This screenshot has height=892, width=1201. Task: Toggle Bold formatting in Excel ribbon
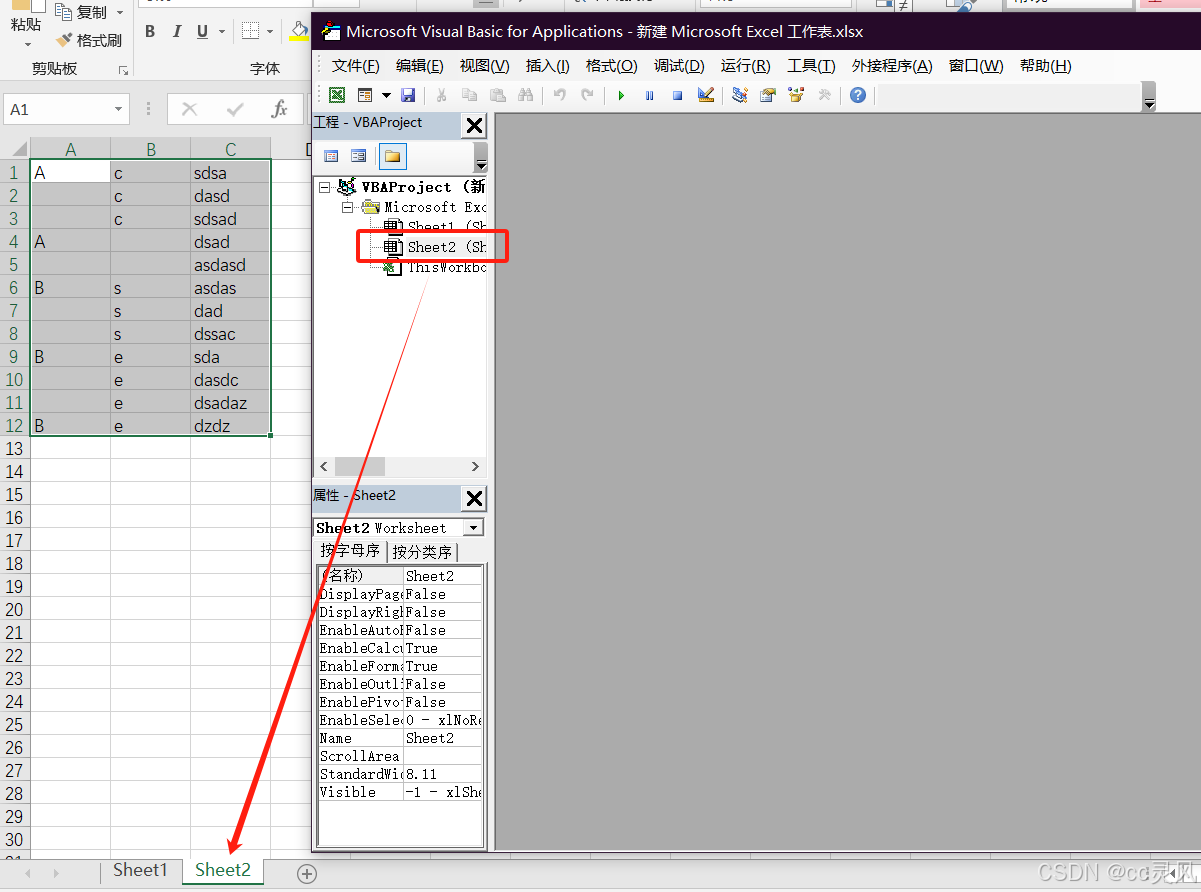(x=150, y=32)
